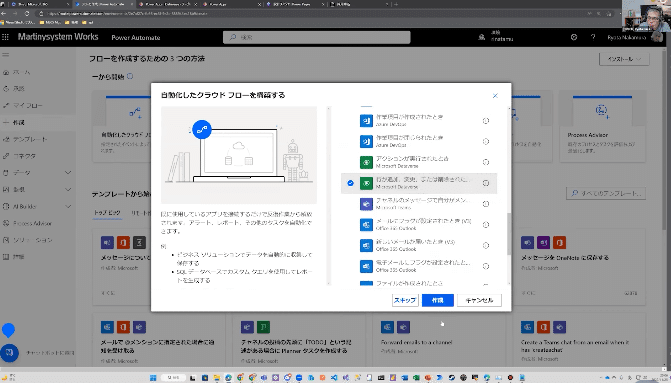Show info for 作業項目が作成されたとき trigger
The height and width of the screenshot is (383, 671).
(486, 121)
